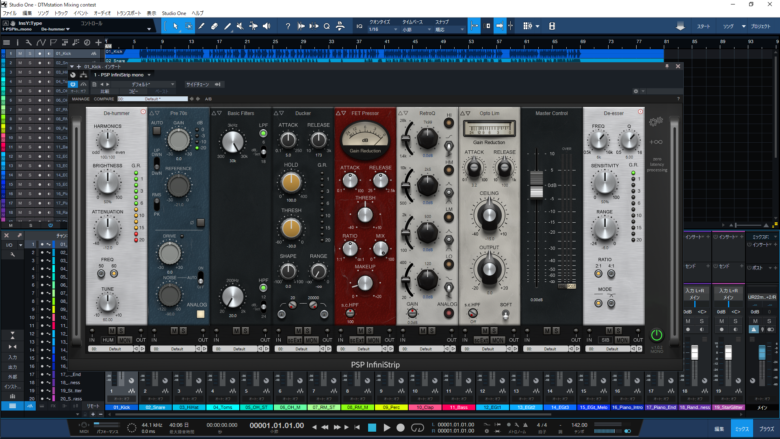Select the Listen speaker tool
The image size is (780, 439).
[266, 26]
